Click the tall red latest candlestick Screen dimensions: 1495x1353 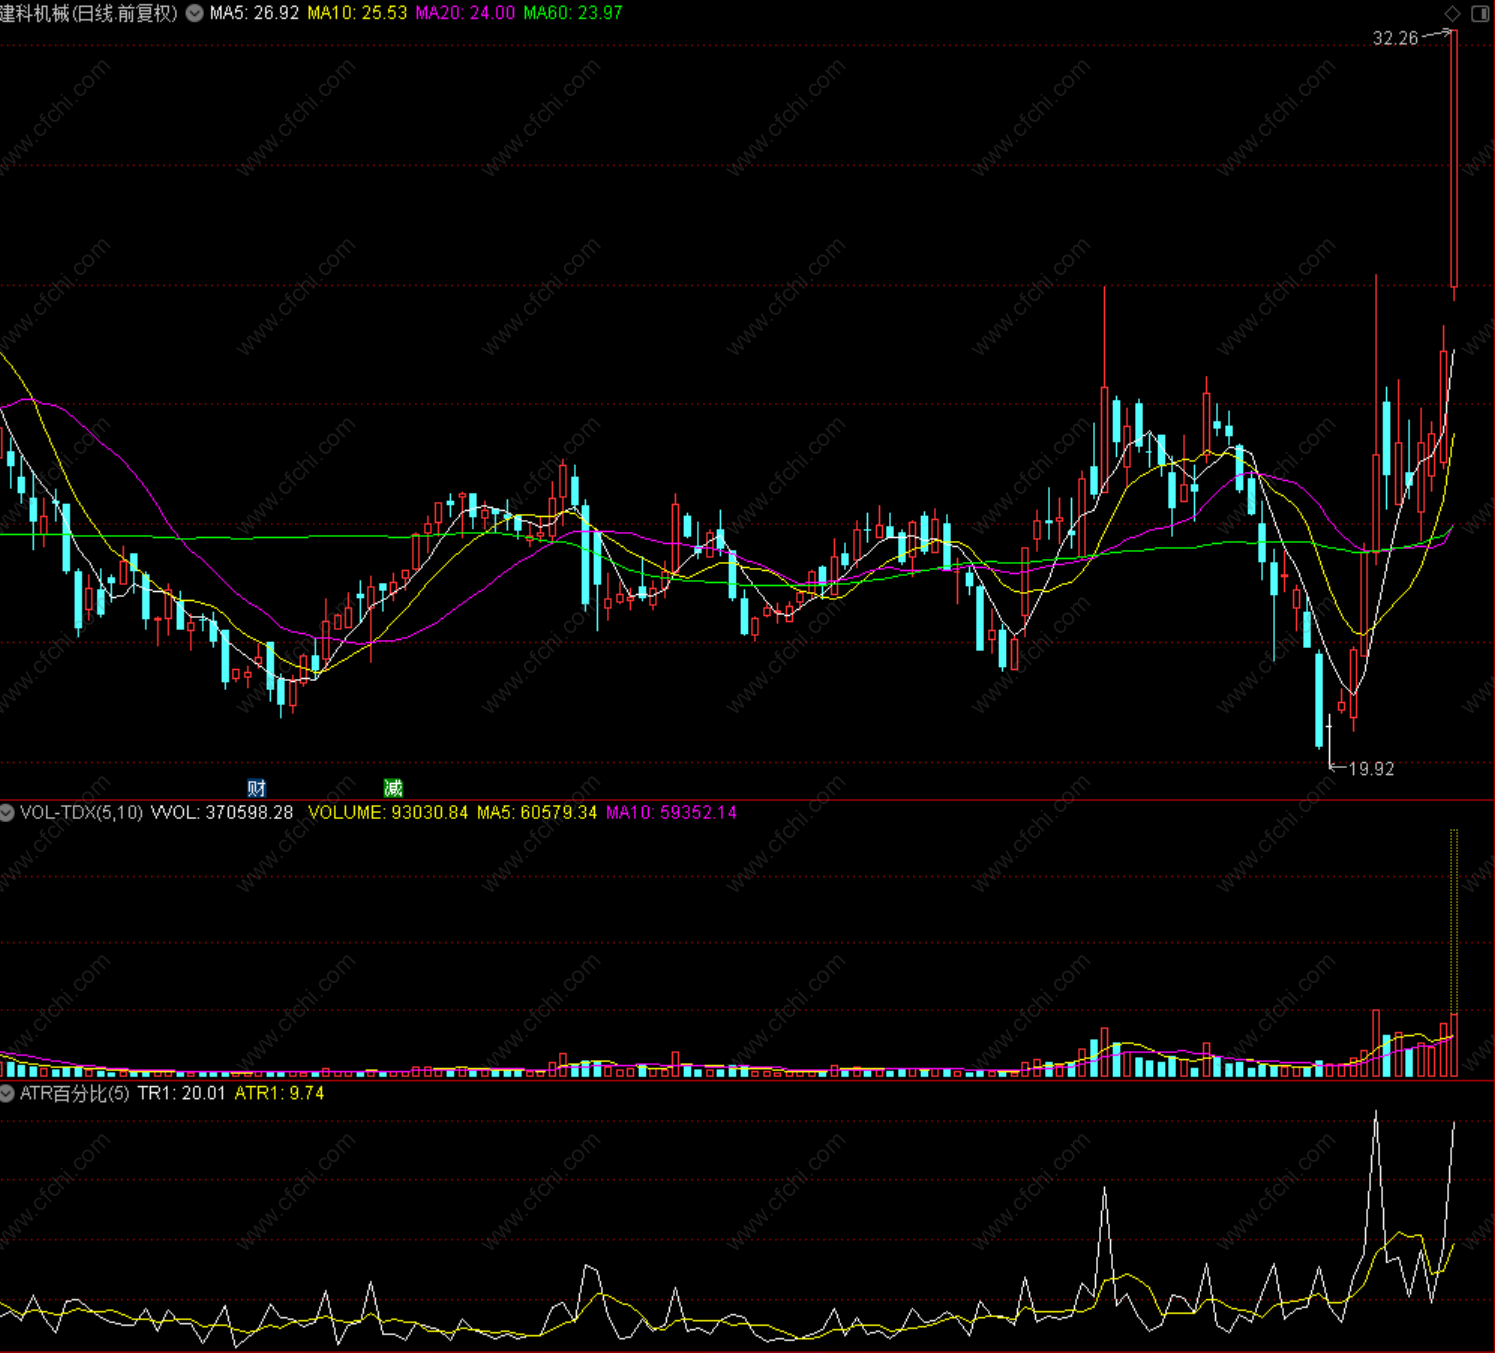coord(1454,160)
